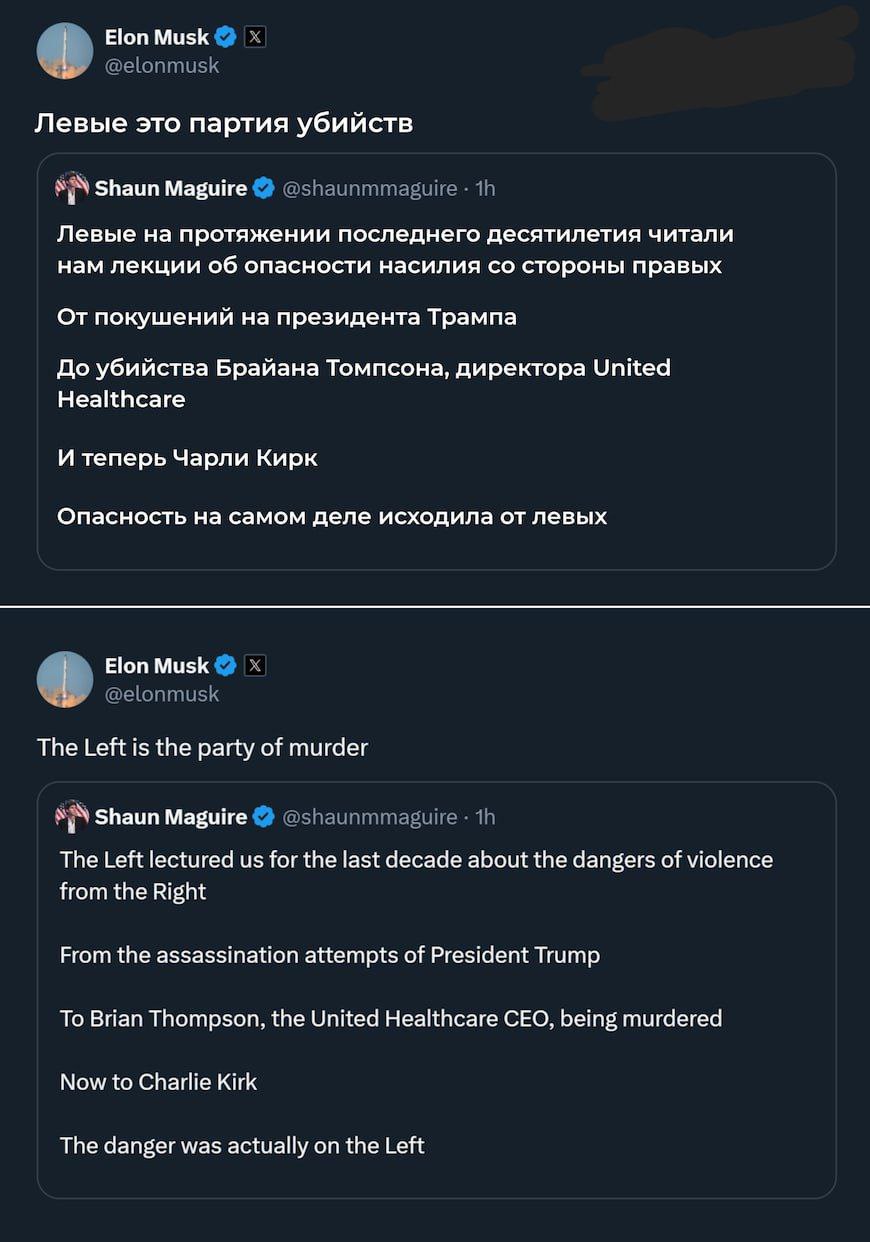The image size is (870, 1242).
Task: Open the @elonmusk handle in the English tweet
Action: tap(162, 694)
